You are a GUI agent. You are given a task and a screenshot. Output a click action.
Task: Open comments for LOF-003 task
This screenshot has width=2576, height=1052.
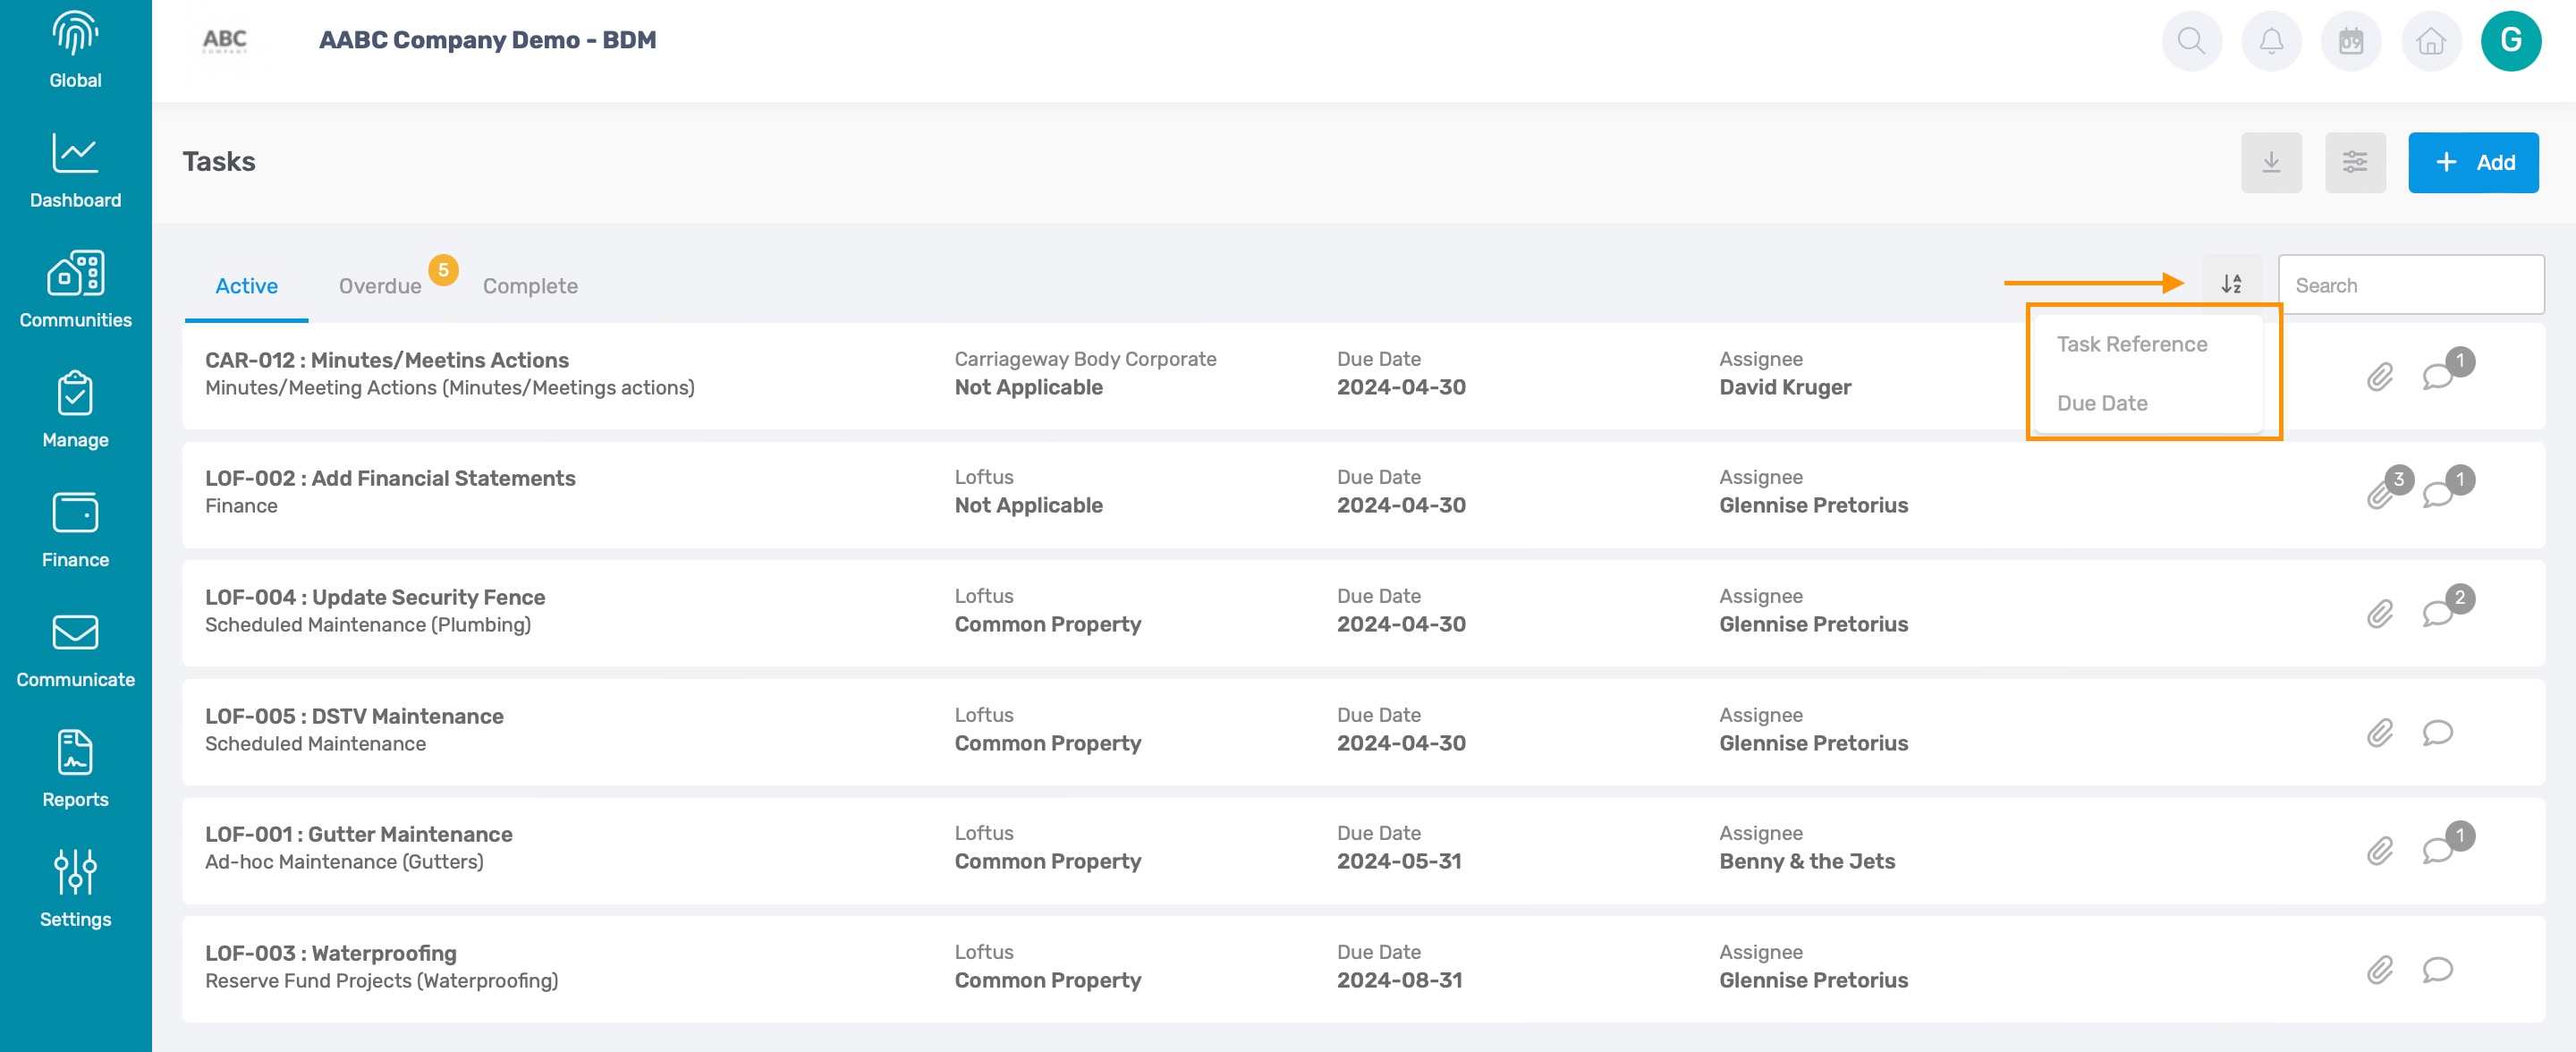(2438, 970)
